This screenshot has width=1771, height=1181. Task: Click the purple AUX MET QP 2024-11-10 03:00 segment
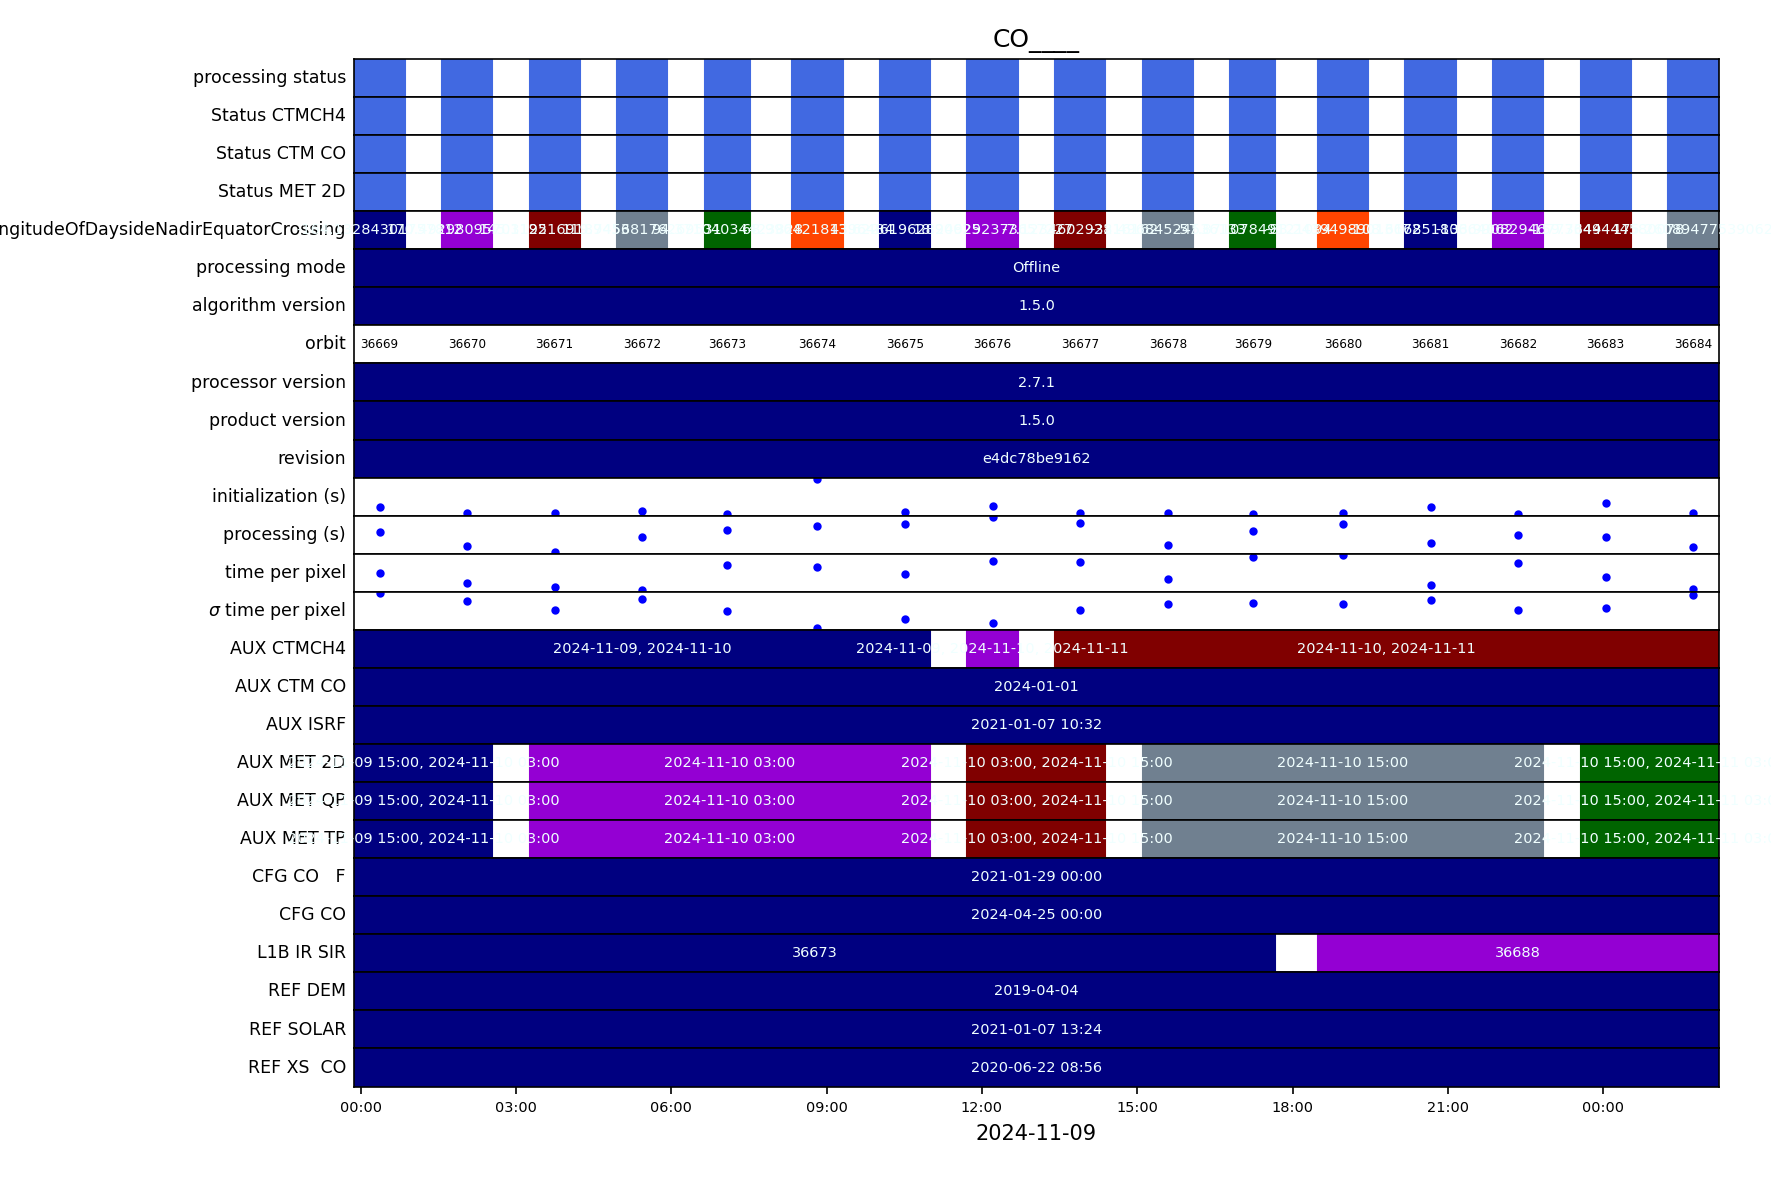(x=729, y=801)
